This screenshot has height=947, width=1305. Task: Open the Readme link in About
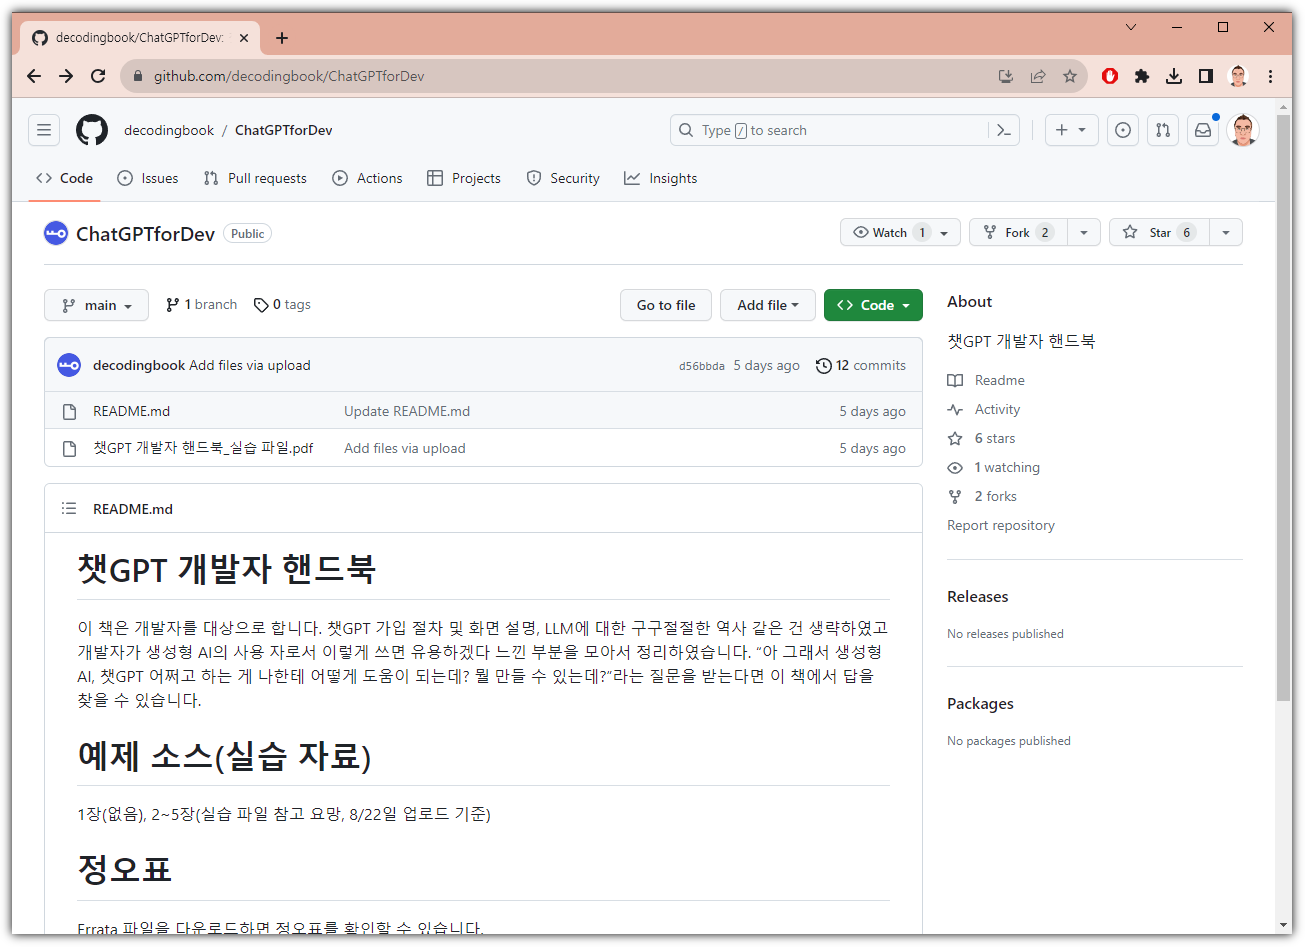pos(986,380)
